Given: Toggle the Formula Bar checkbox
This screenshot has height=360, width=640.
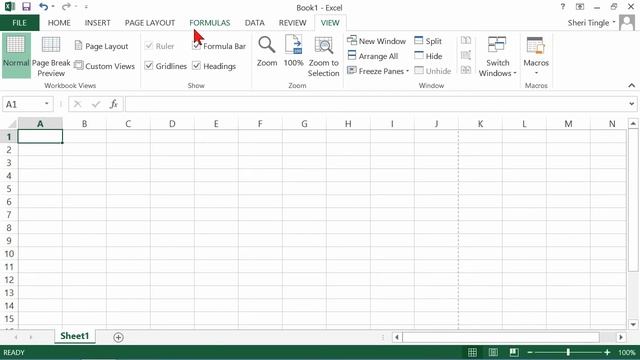Looking at the screenshot, I should [196, 46].
